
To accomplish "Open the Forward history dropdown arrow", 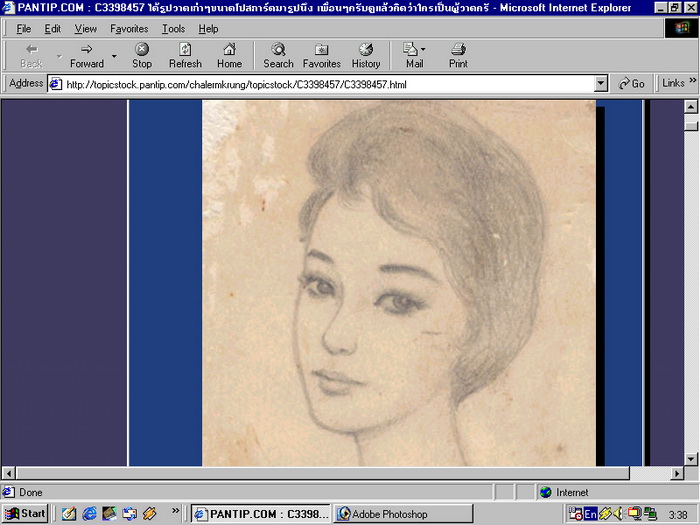I will click(114, 56).
